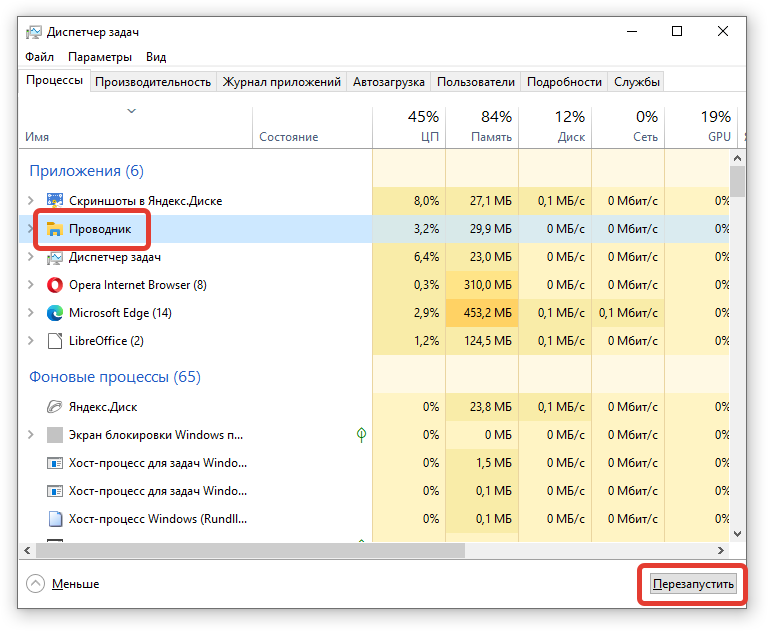Click the Microsoft Edge icon
768x631 pixels.
[x=55, y=313]
